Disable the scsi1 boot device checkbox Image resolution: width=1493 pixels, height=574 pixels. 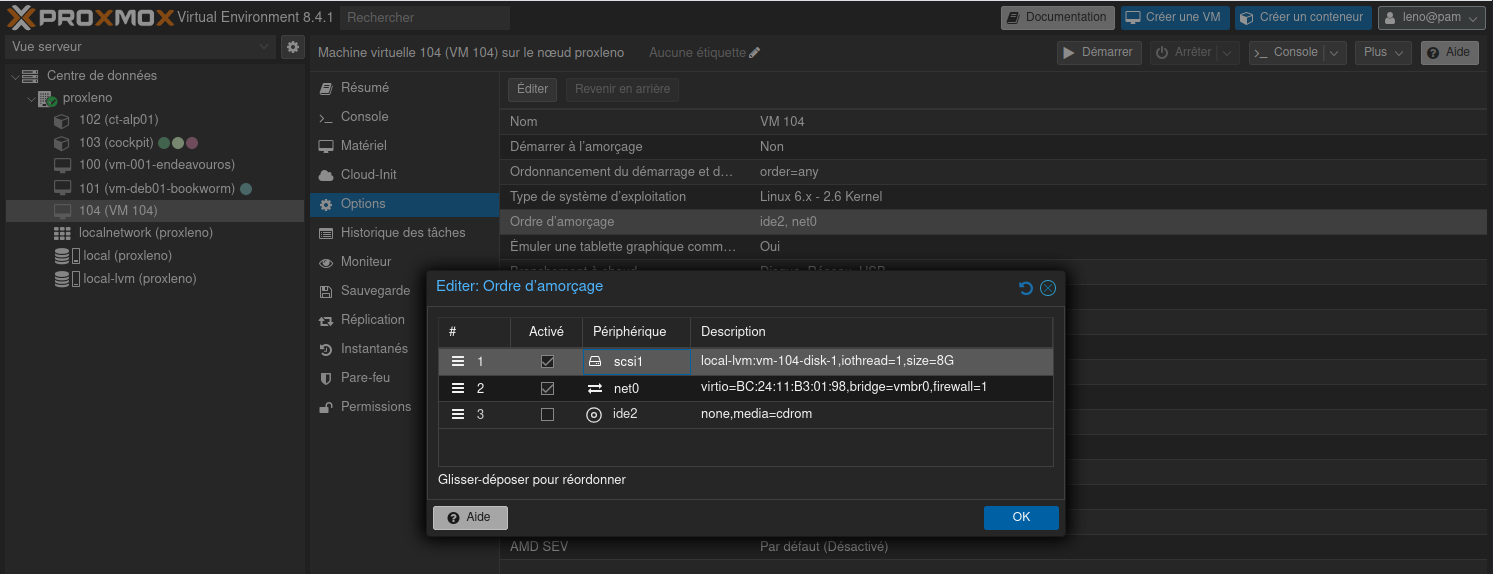point(547,361)
